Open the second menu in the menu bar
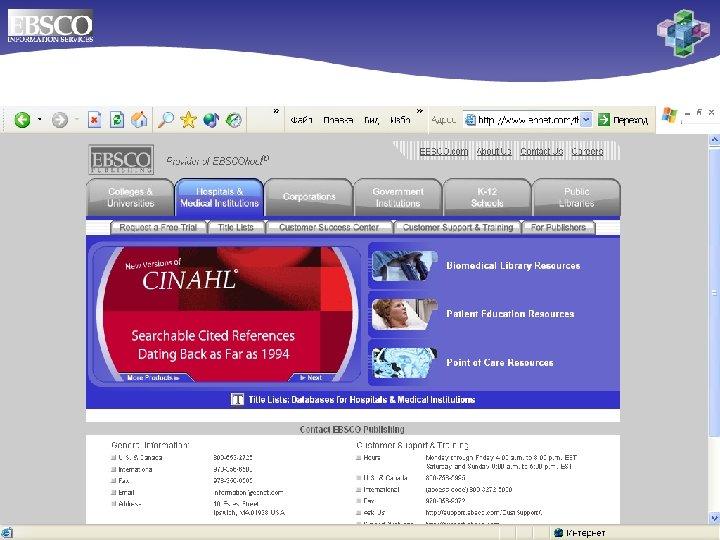This screenshot has height=540, width=720. coord(338,120)
